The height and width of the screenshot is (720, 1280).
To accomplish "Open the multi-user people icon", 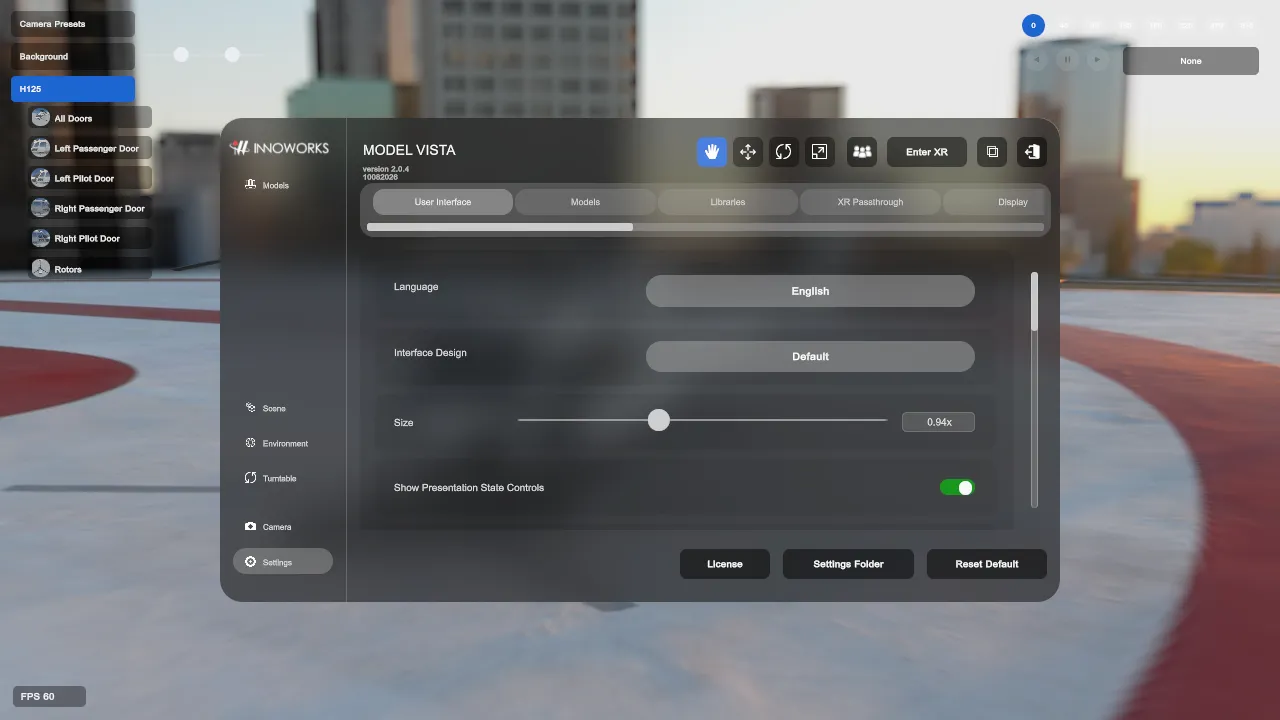I will pos(862,152).
